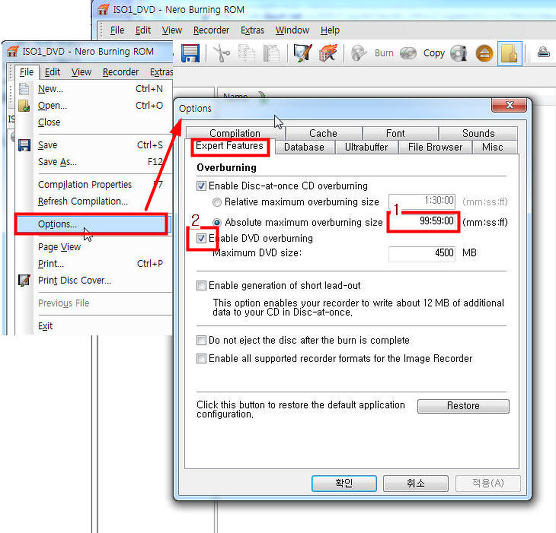Open the Font tab
This screenshot has height=533, width=556.
(395, 133)
